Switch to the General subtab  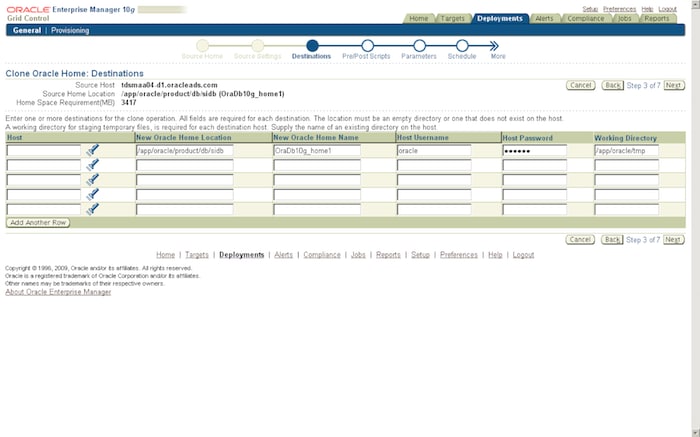tap(27, 30)
